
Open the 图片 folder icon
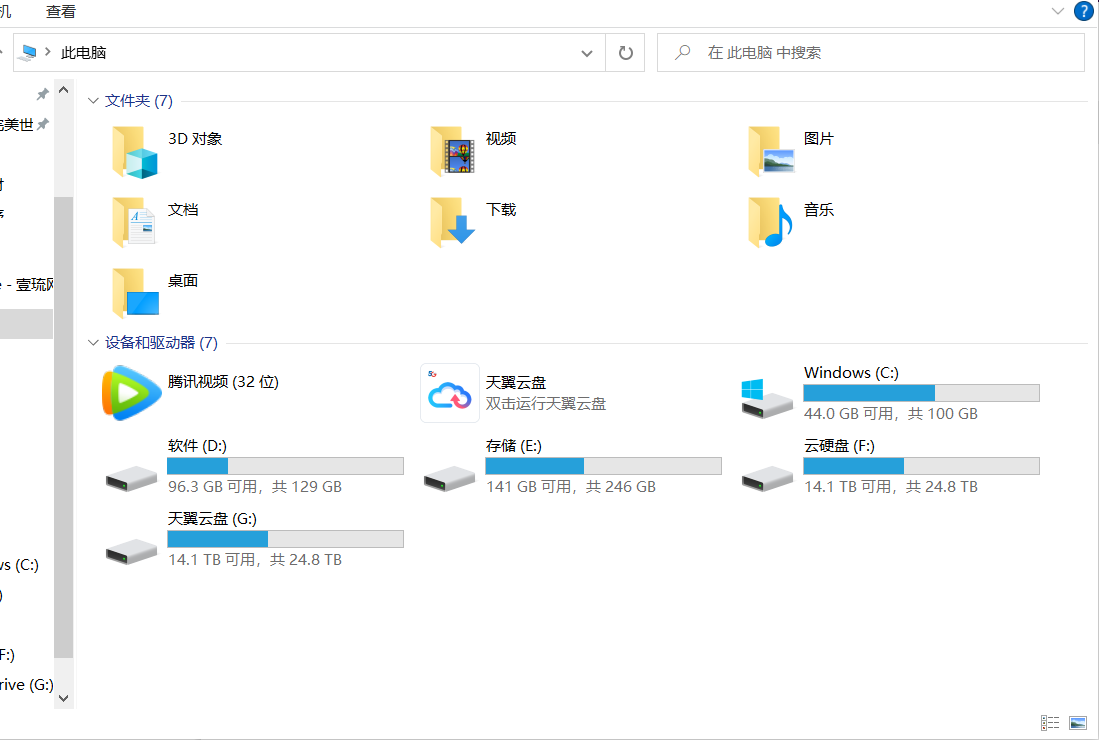771,152
